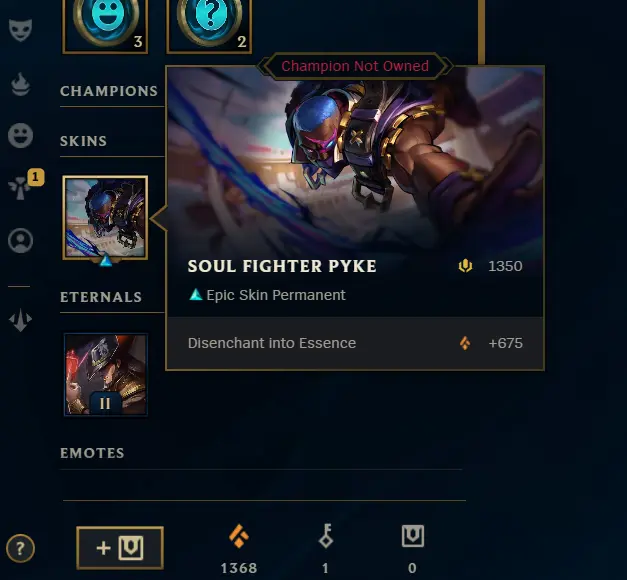Select the flame icon in sidebar

point(20,84)
